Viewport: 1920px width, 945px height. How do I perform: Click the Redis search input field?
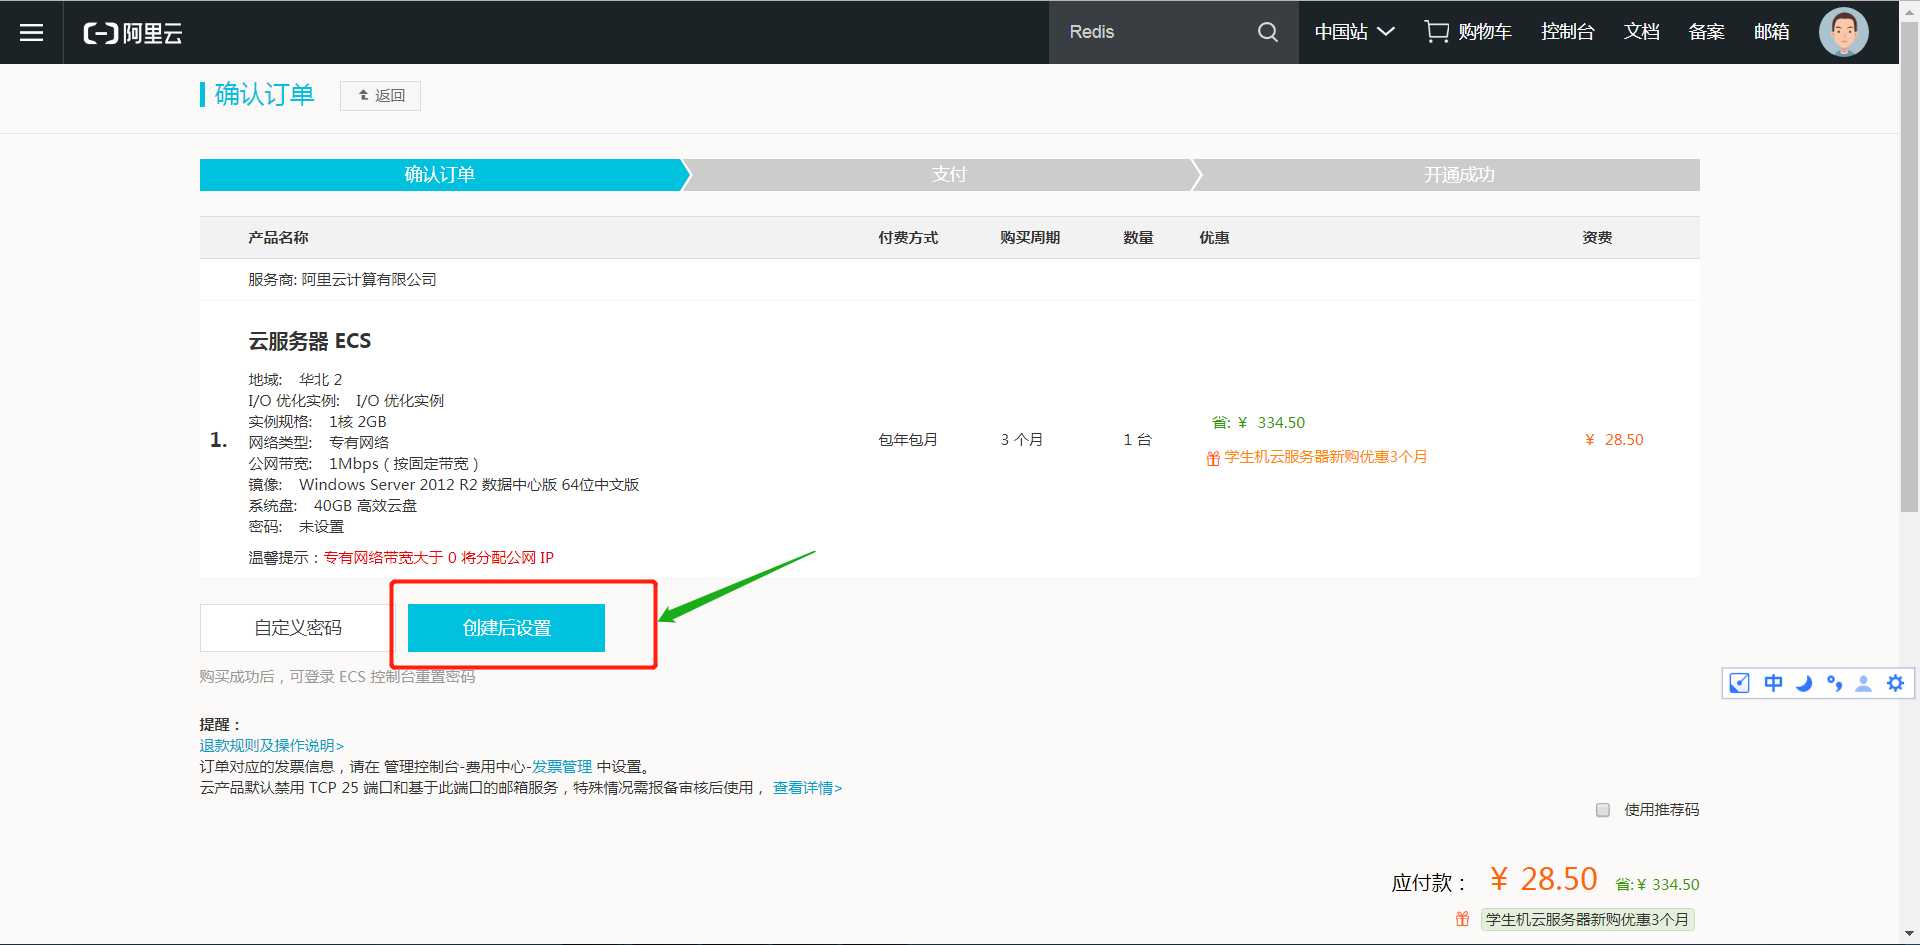pos(1150,32)
